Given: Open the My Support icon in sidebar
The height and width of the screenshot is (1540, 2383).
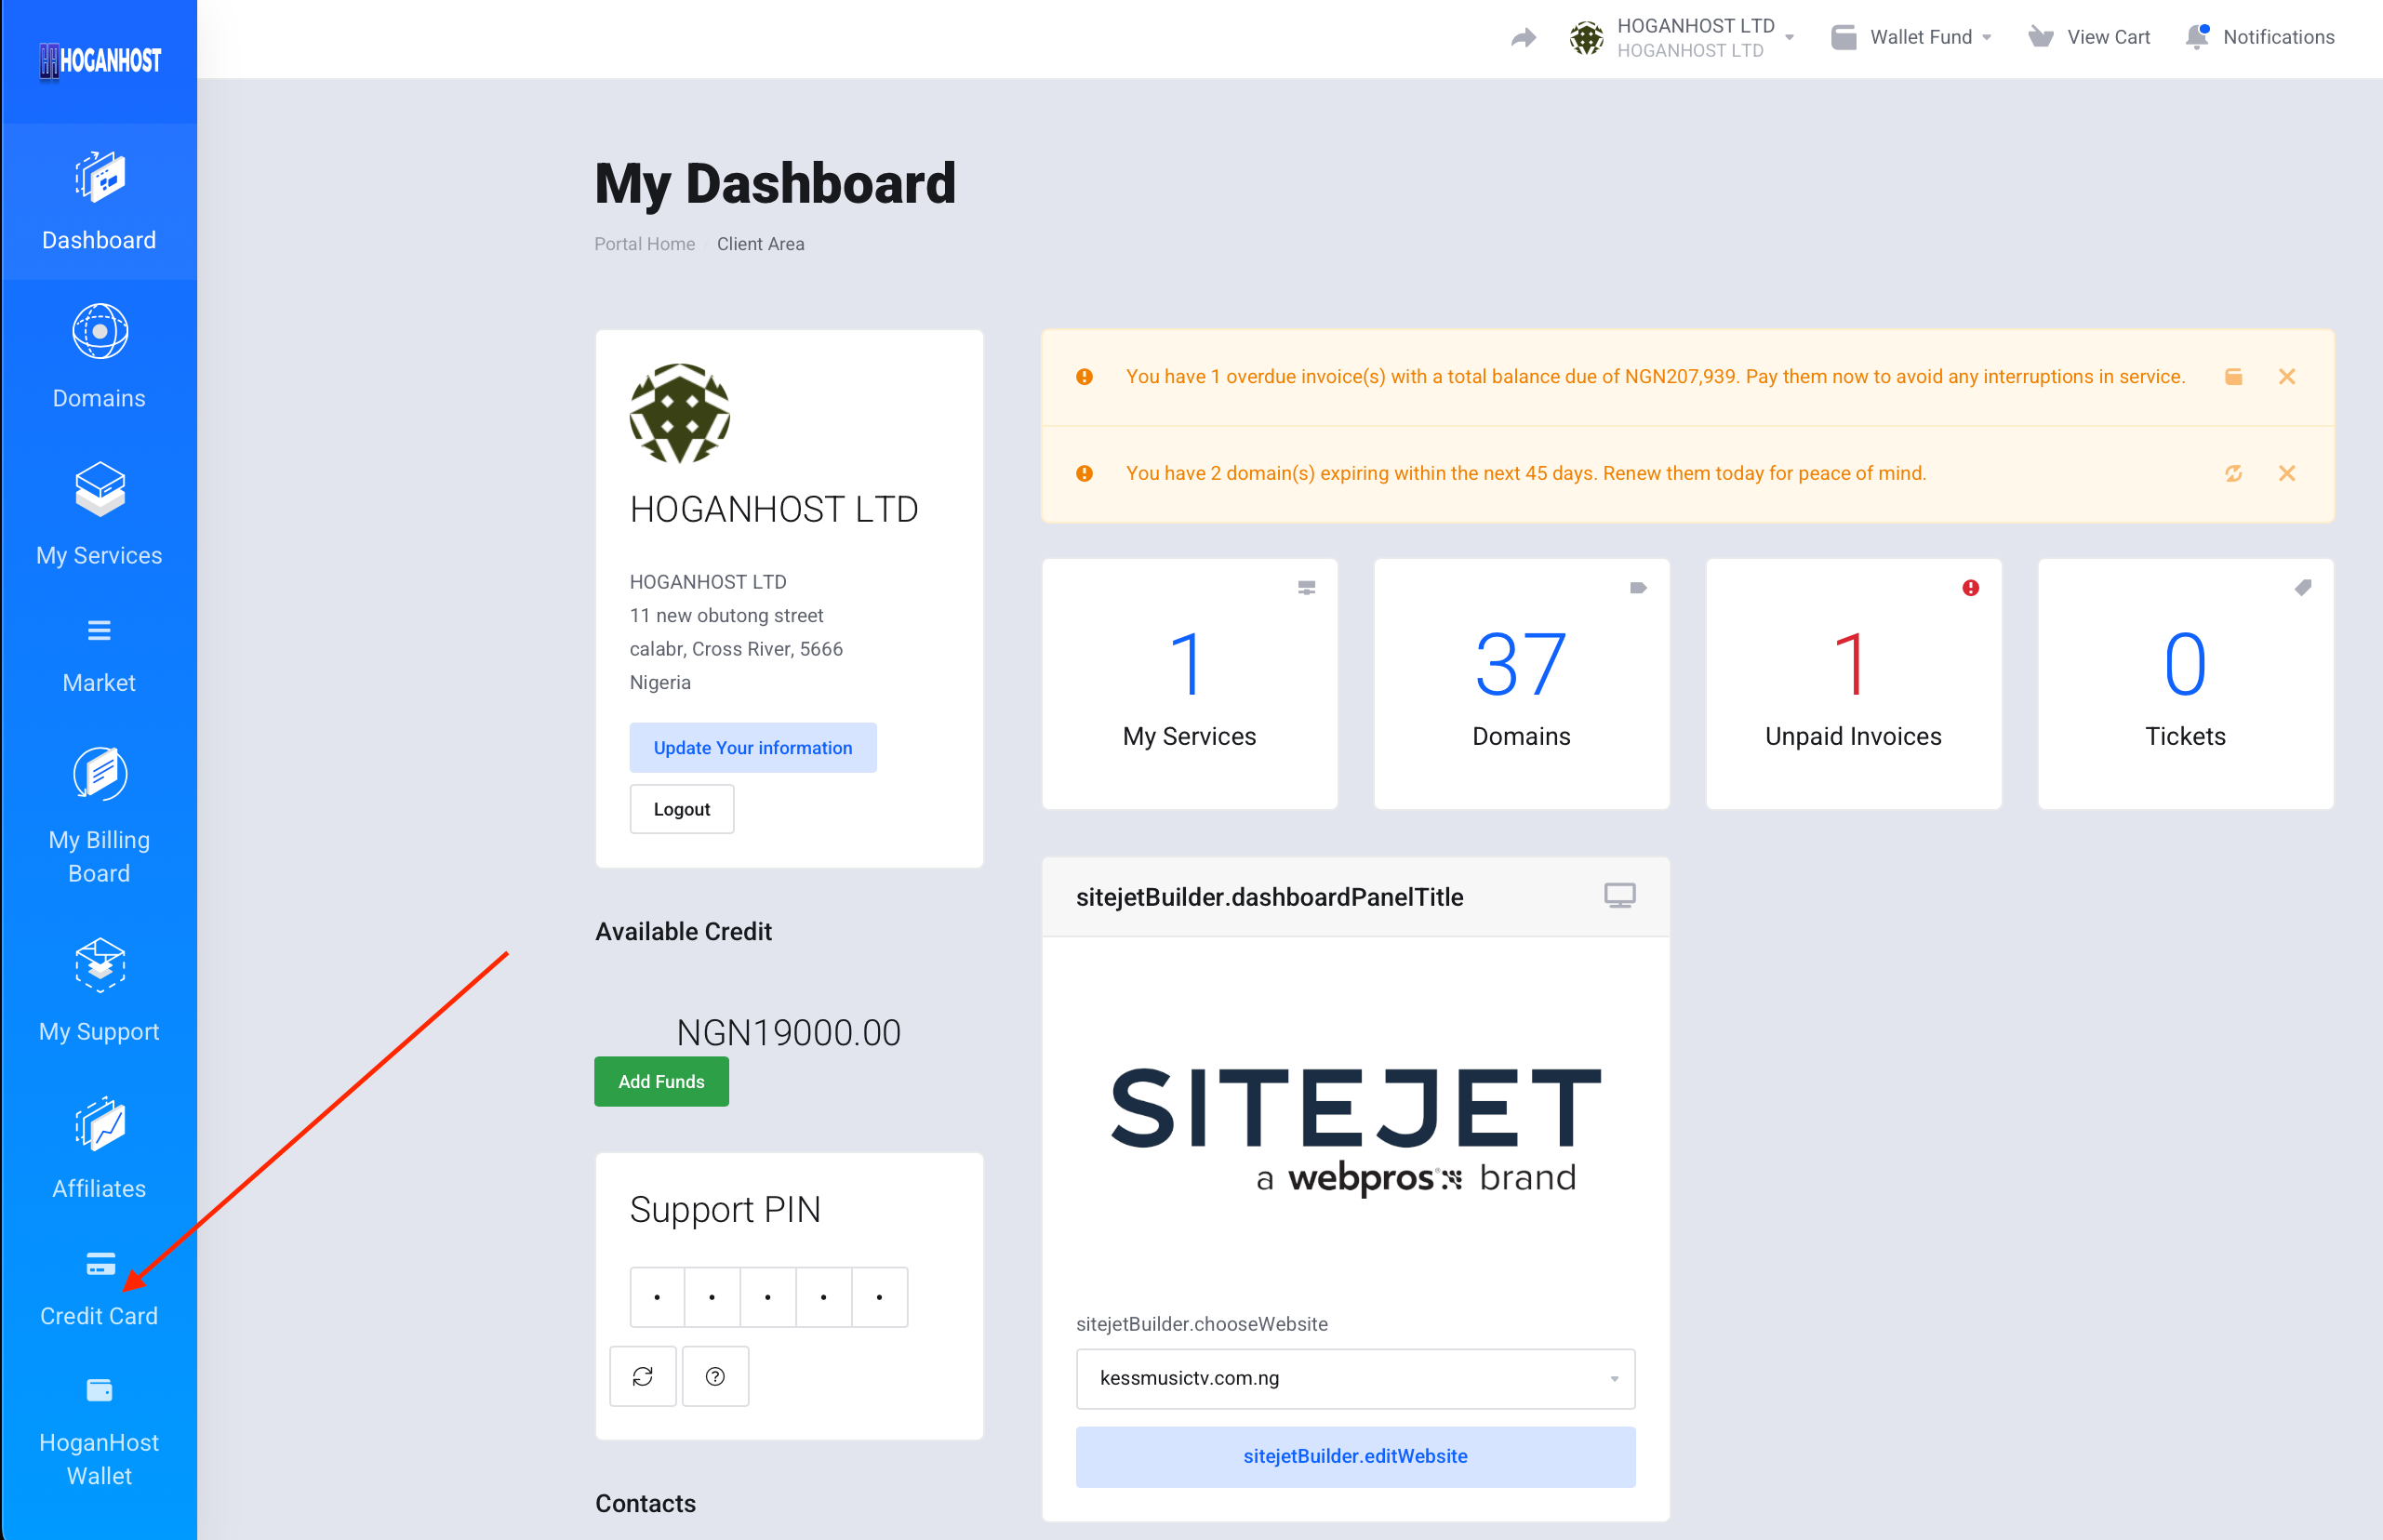Looking at the screenshot, I should point(99,965).
